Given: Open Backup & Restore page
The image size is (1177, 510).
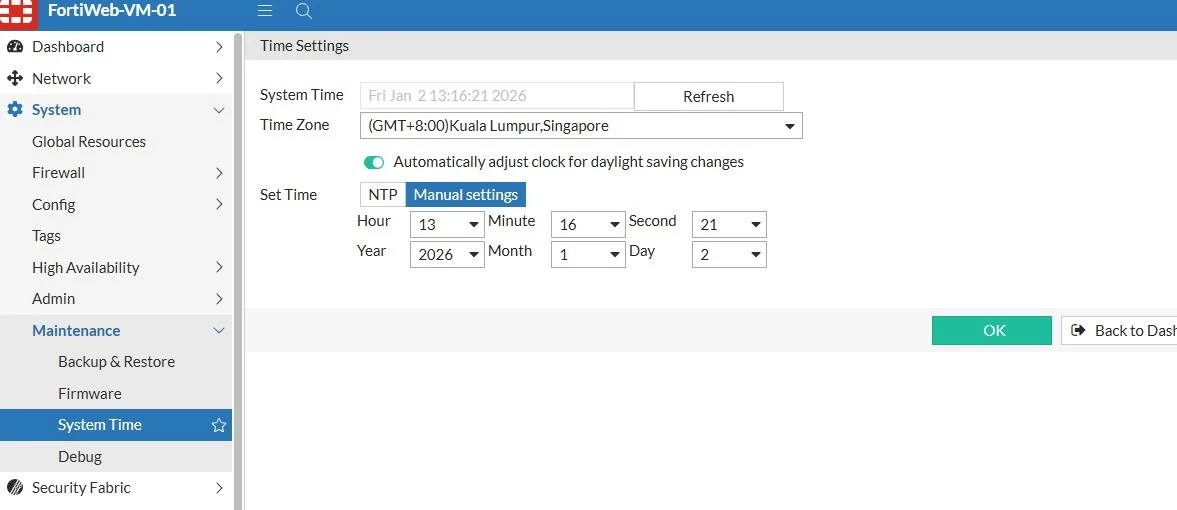Looking at the screenshot, I should (x=116, y=362).
